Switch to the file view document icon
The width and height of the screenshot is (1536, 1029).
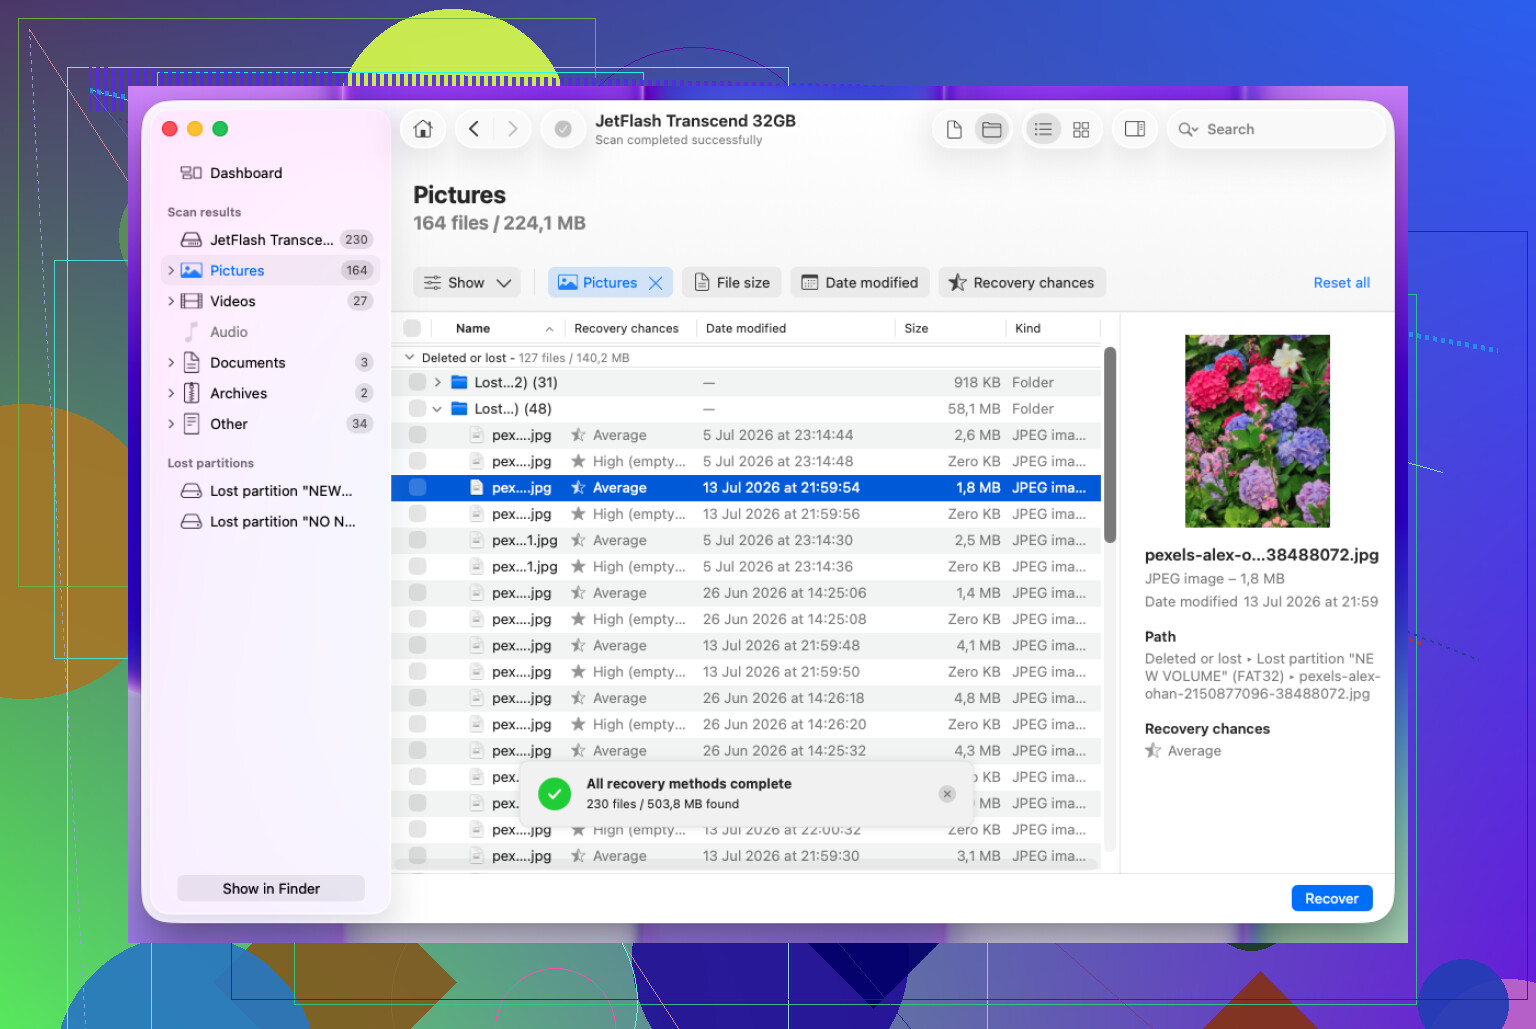coord(954,129)
